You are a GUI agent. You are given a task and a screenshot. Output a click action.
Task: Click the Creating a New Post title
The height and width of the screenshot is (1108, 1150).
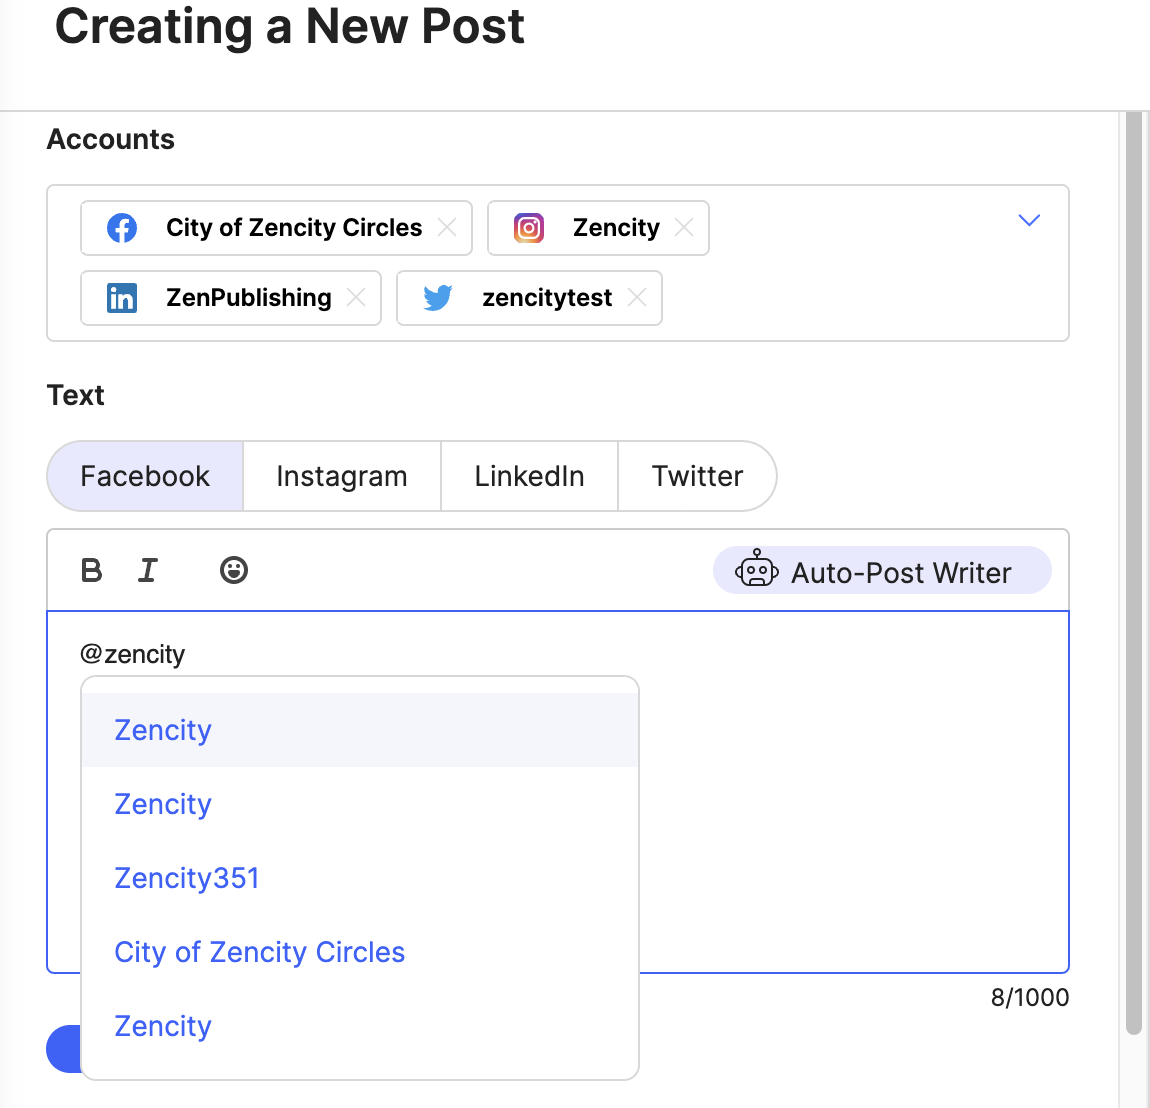click(290, 27)
